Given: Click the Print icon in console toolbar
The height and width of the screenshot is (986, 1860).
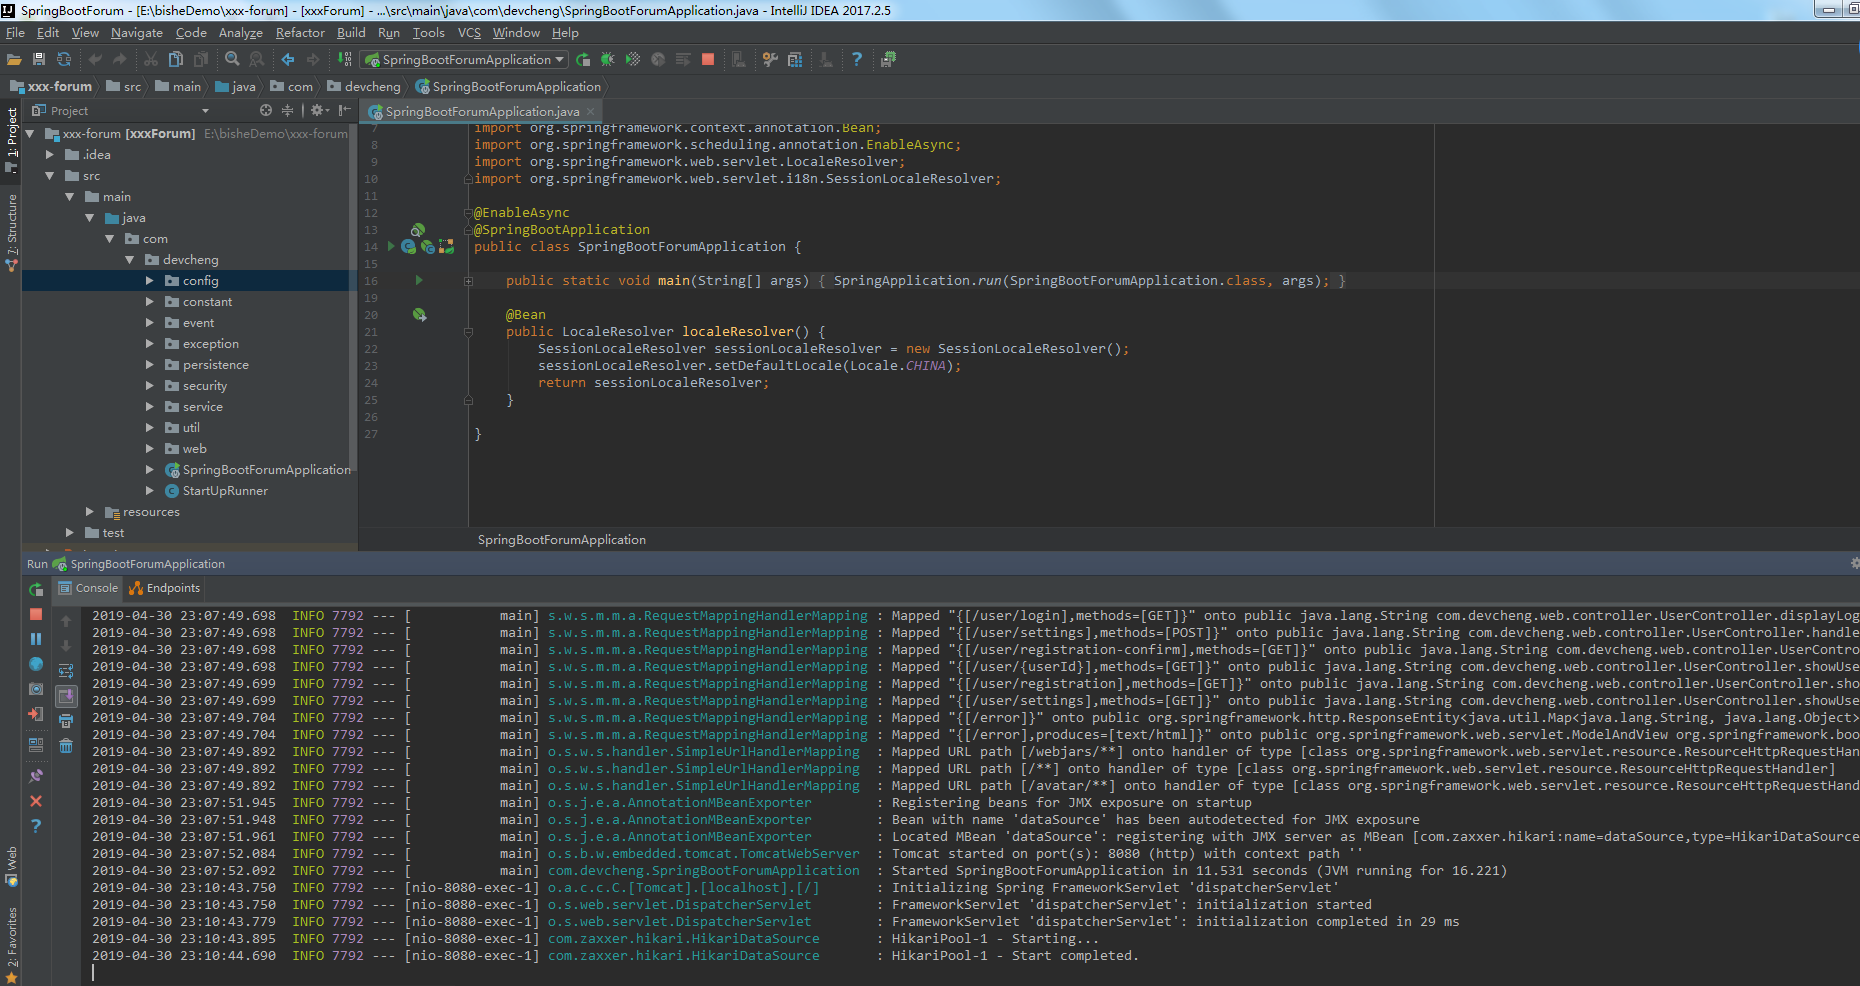Looking at the screenshot, I should [66, 721].
